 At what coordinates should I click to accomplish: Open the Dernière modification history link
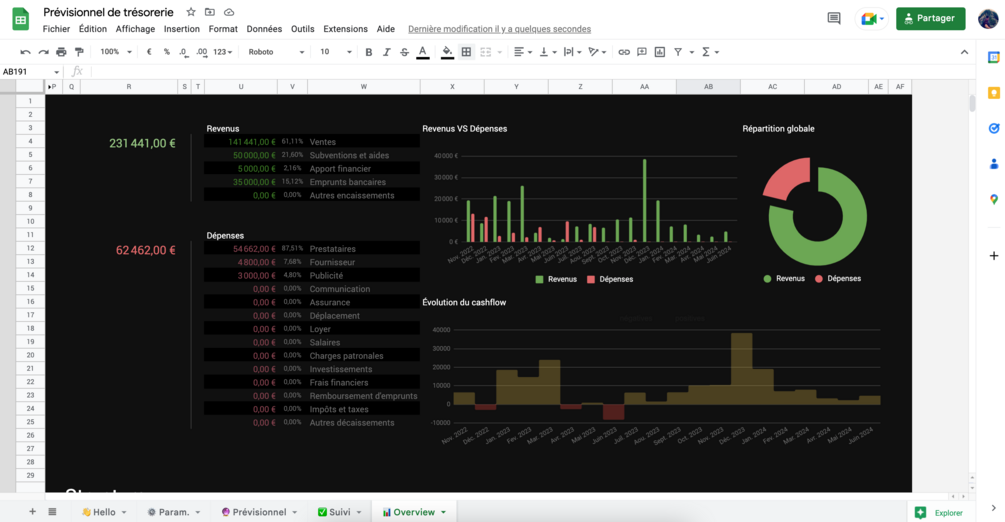pyautogui.click(x=499, y=29)
